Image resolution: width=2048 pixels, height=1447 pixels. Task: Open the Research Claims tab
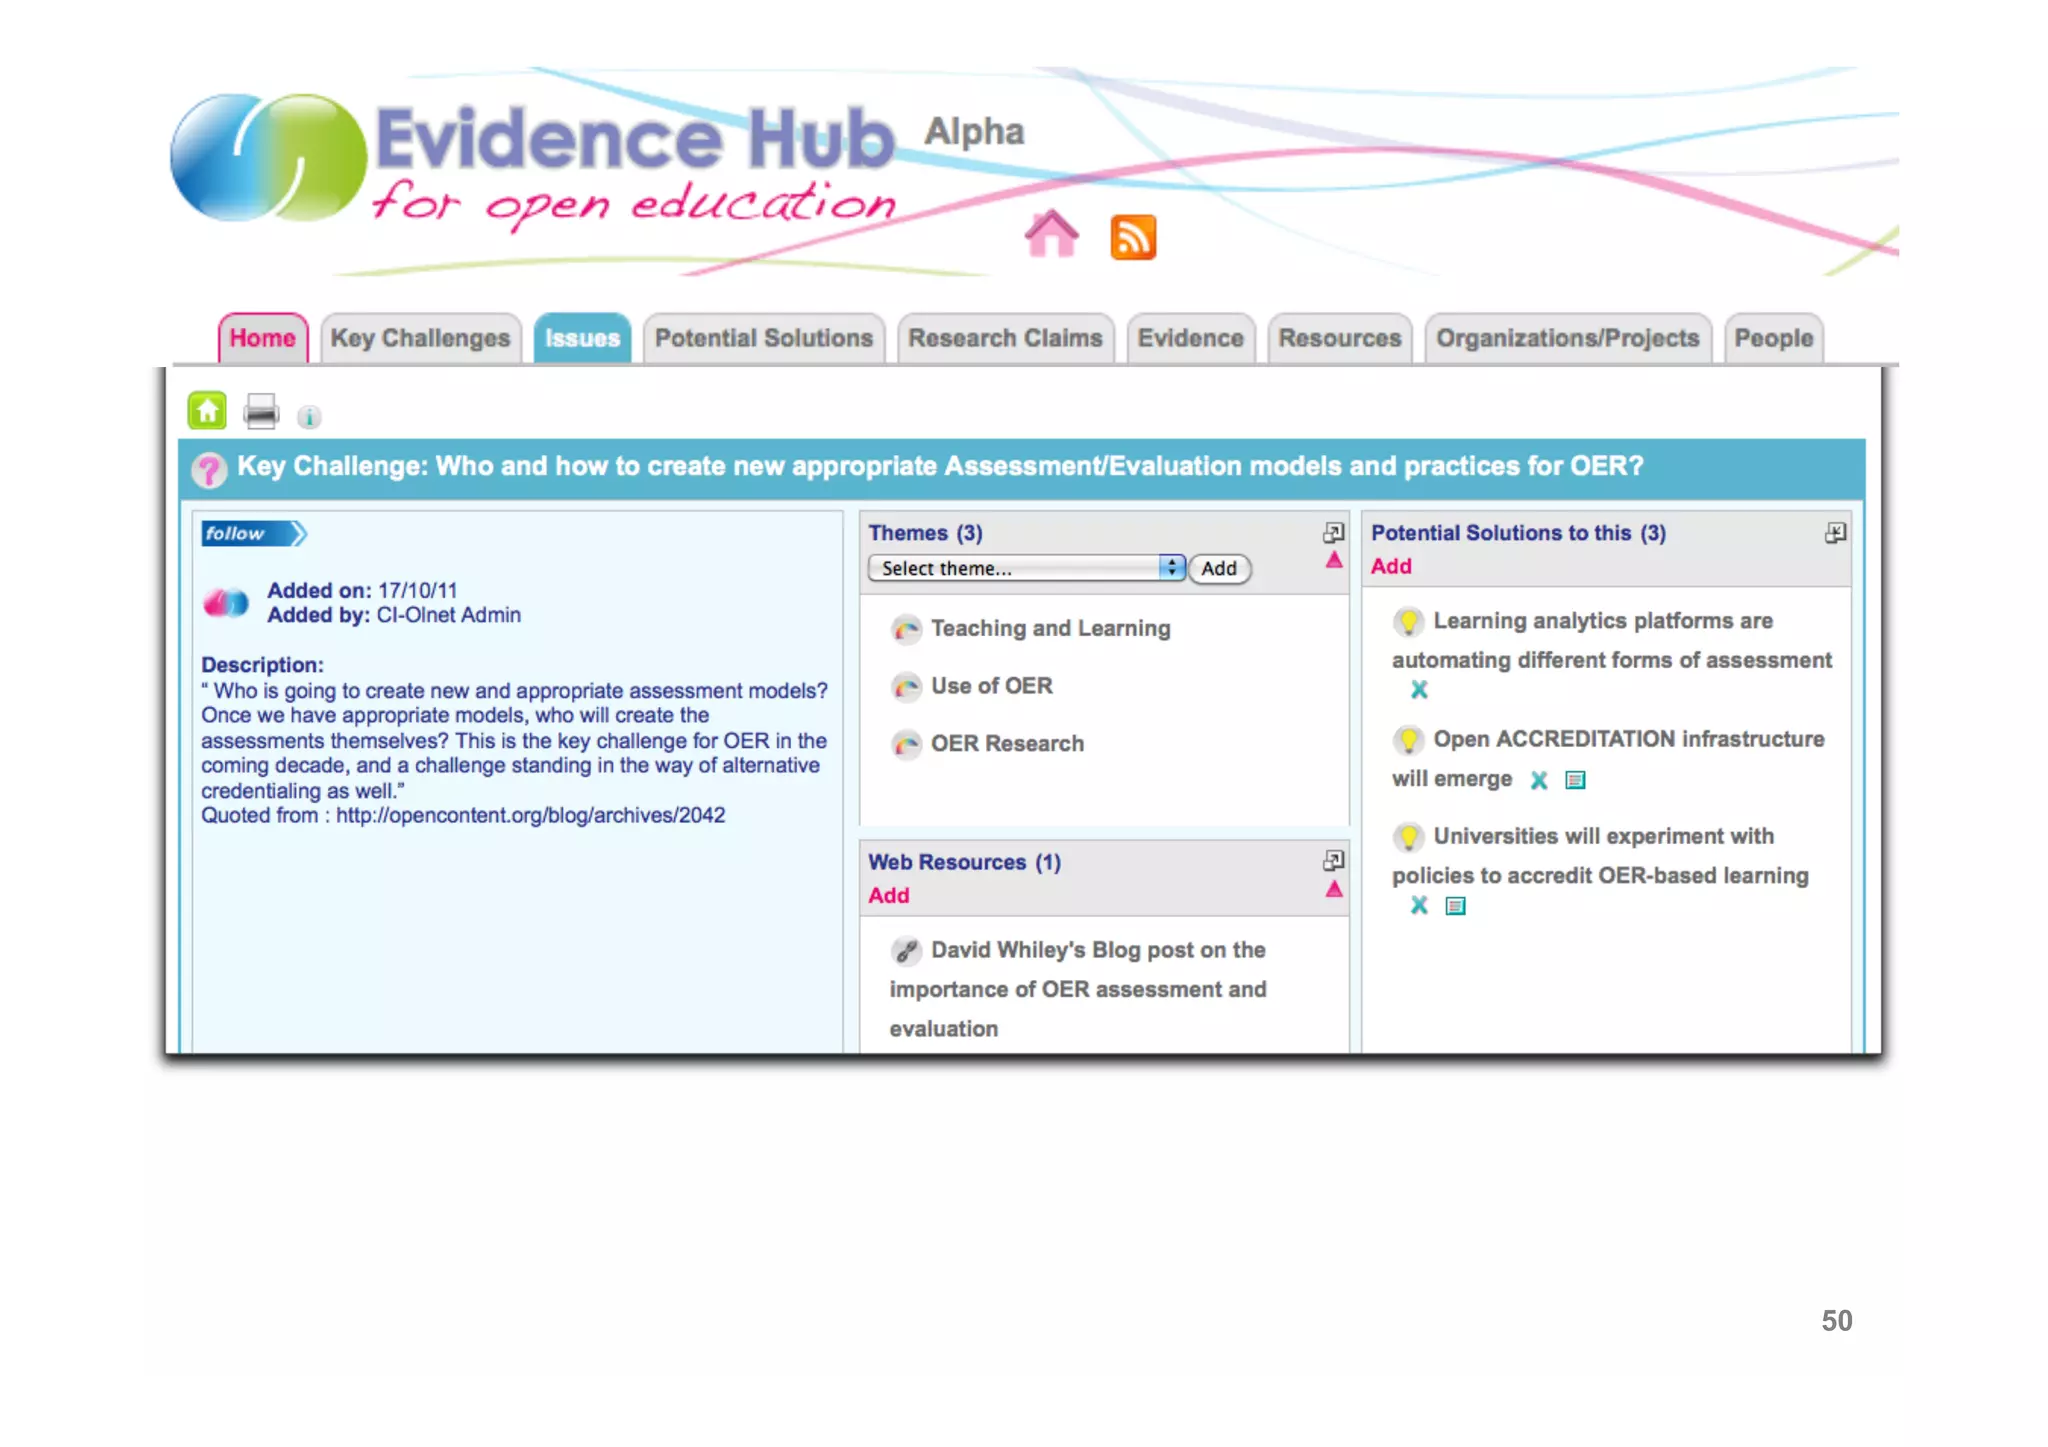click(x=1004, y=339)
